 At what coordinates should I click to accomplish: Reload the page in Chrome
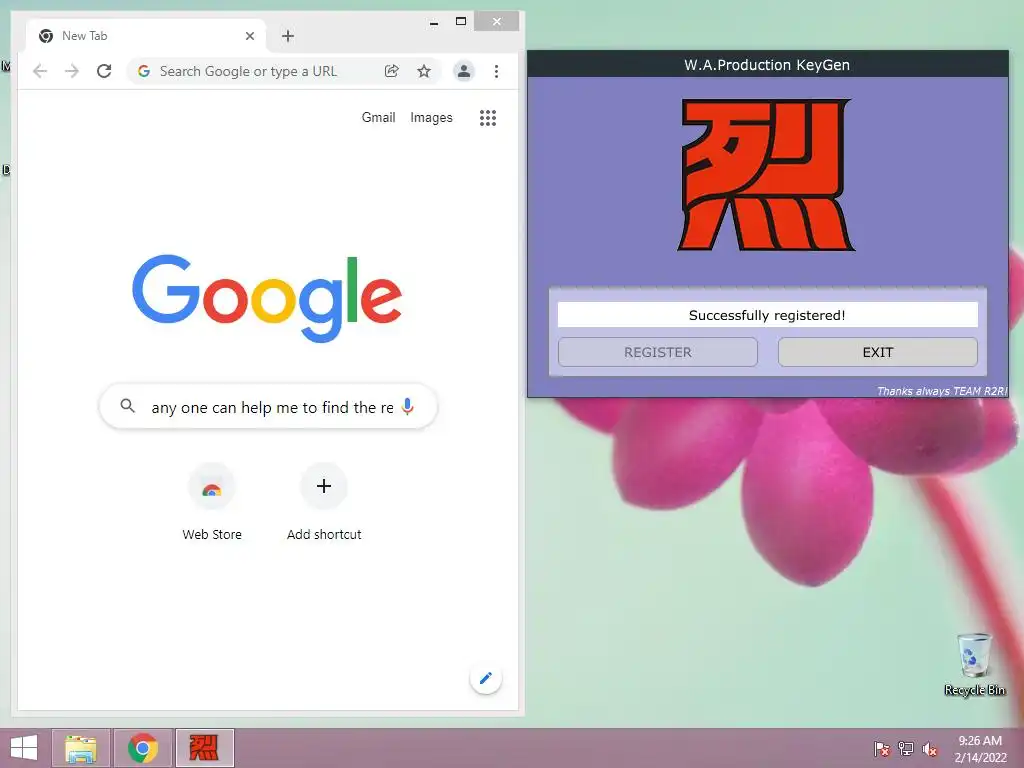pos(104,71)
